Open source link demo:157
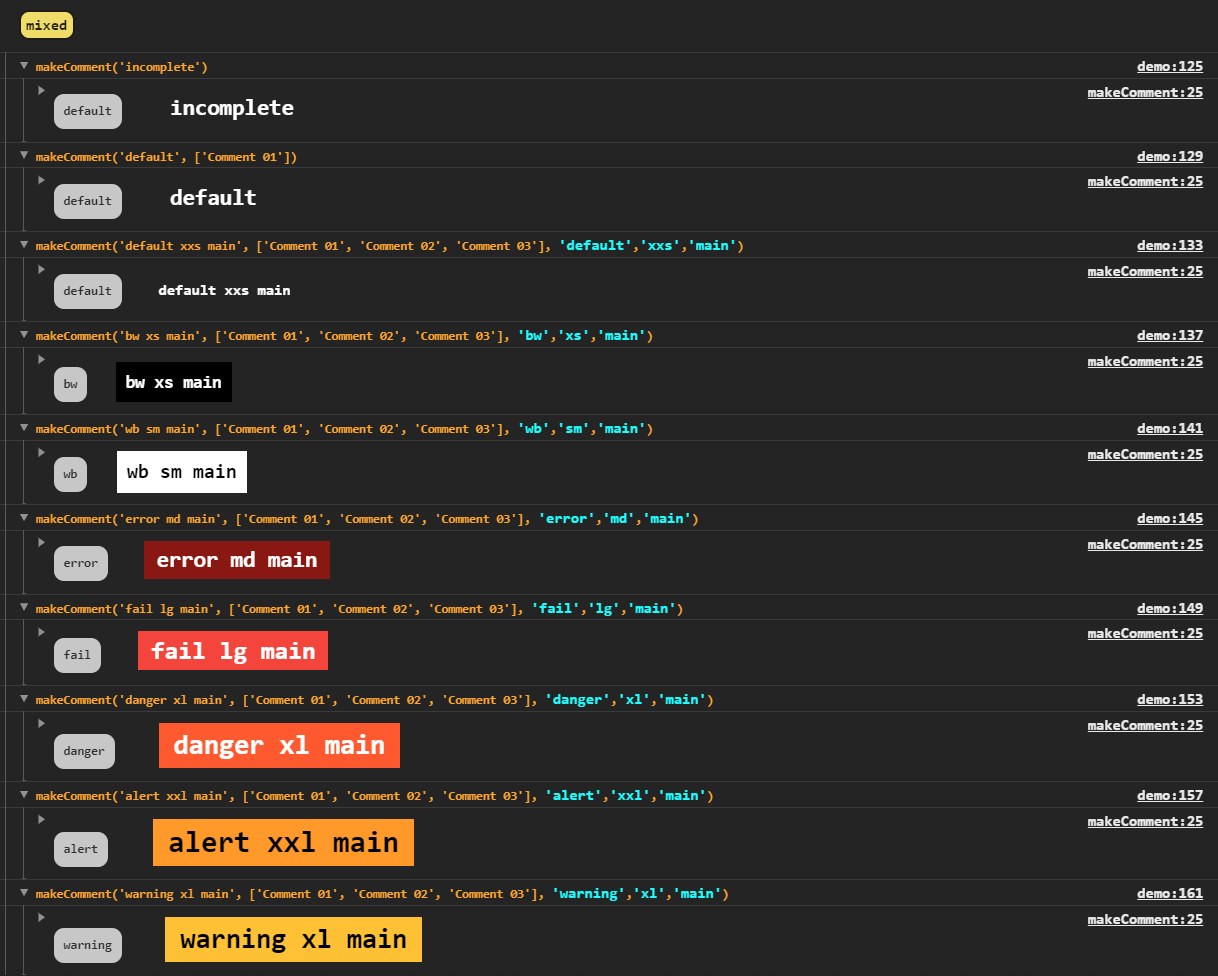Screen dimensions: 1218x976 pyautogui.click(x=1170, y=795)
